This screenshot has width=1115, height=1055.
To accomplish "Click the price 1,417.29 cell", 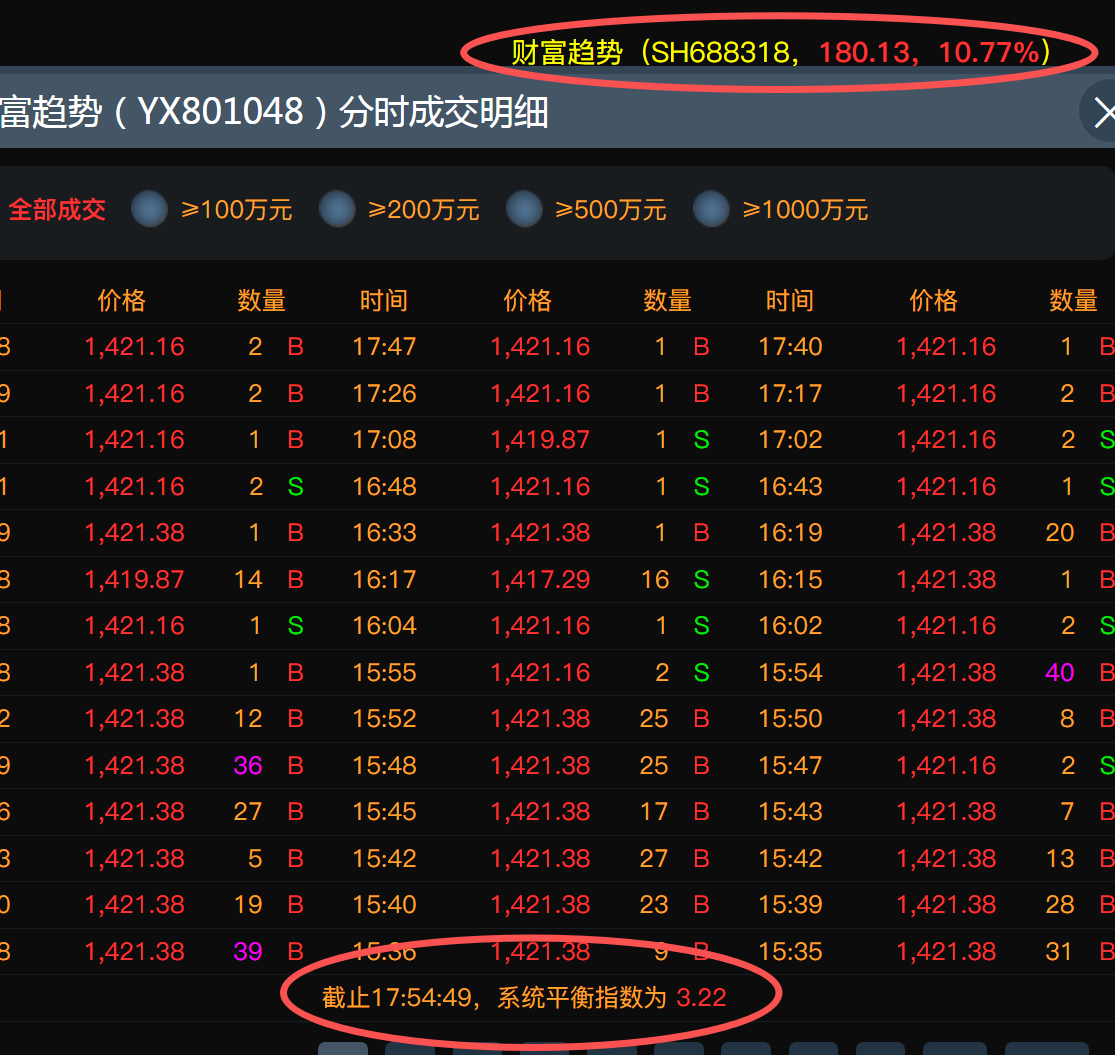I will point(540,579).
